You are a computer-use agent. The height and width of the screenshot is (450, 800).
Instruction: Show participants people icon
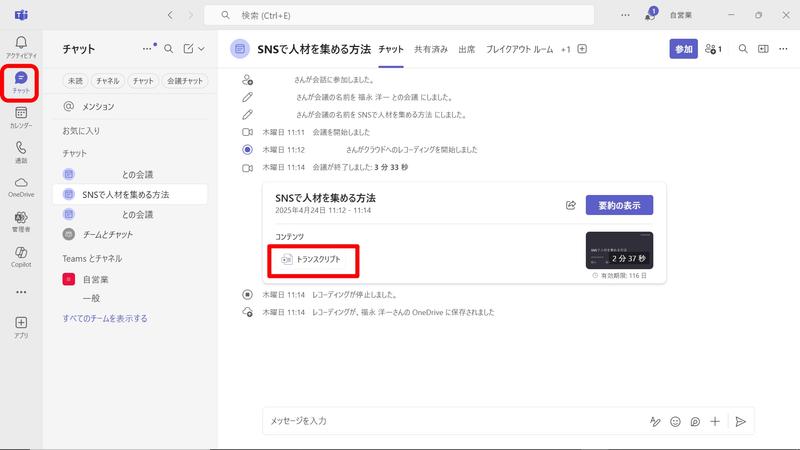(713, 49)
